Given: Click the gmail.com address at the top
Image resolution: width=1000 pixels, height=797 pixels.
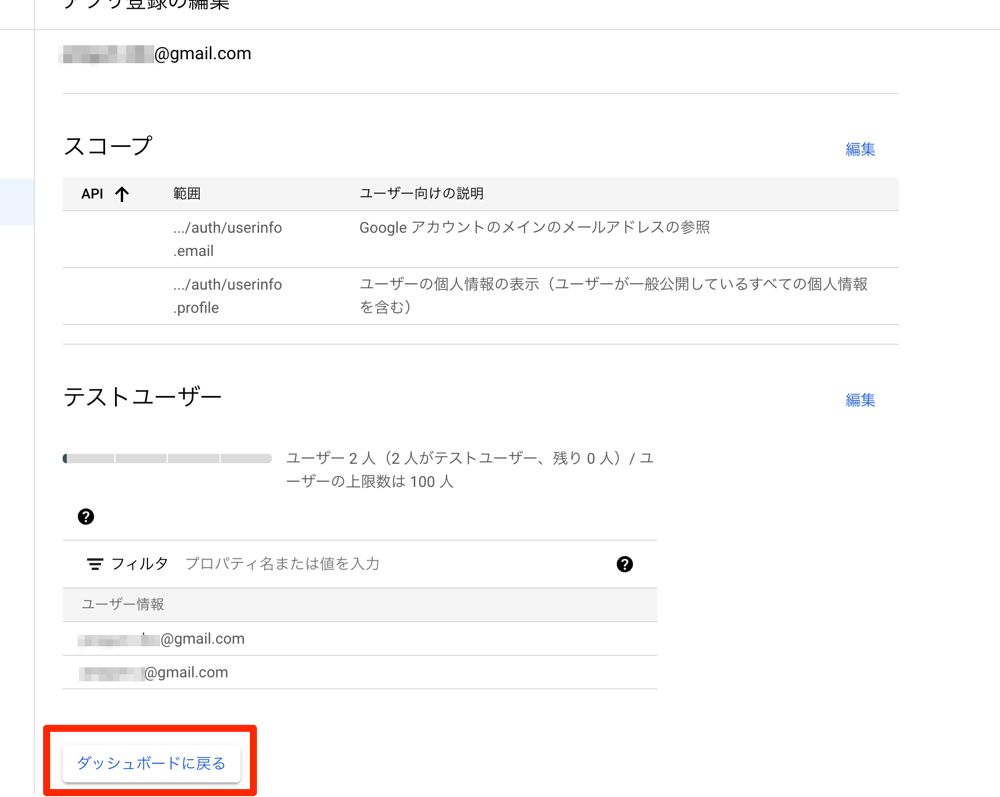Looking at the screenshot, I should coord(155,53).
